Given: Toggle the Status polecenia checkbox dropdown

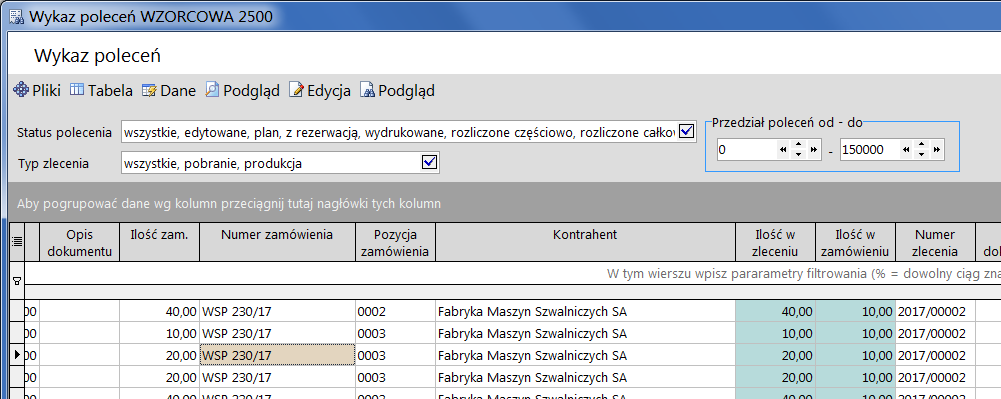Looking at the screenshot, I should point(687,132).
